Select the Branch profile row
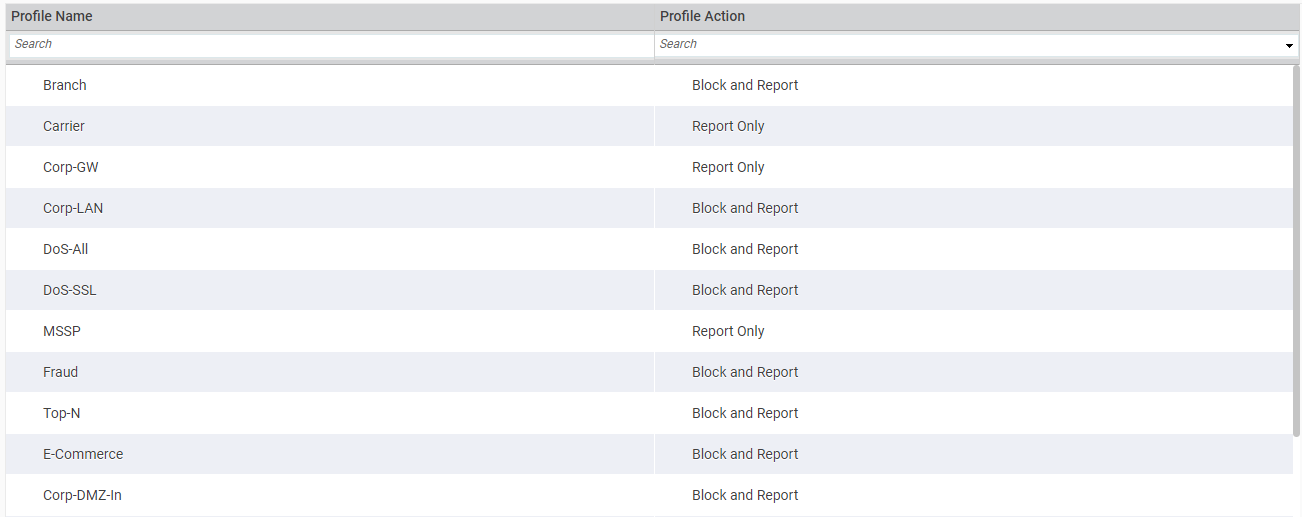Image resolution: width=1302 pixels, height=517 pixels. (x=65, y=85)
